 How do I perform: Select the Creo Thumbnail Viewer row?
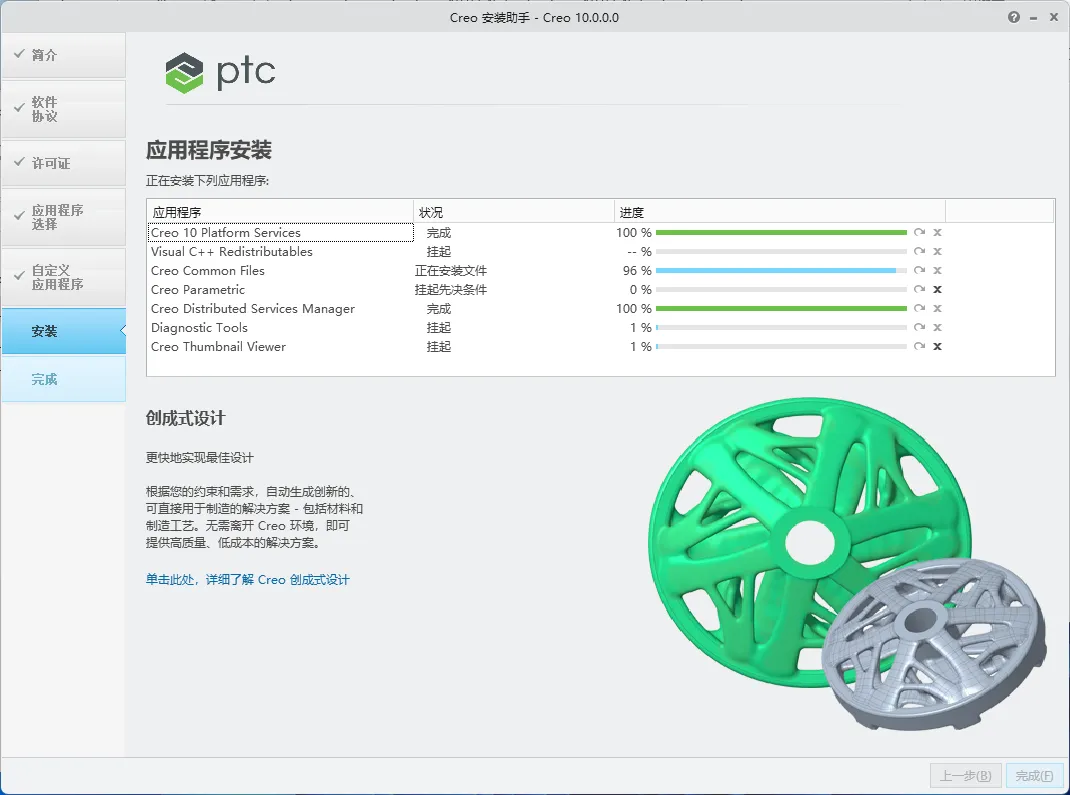[601, 347]
